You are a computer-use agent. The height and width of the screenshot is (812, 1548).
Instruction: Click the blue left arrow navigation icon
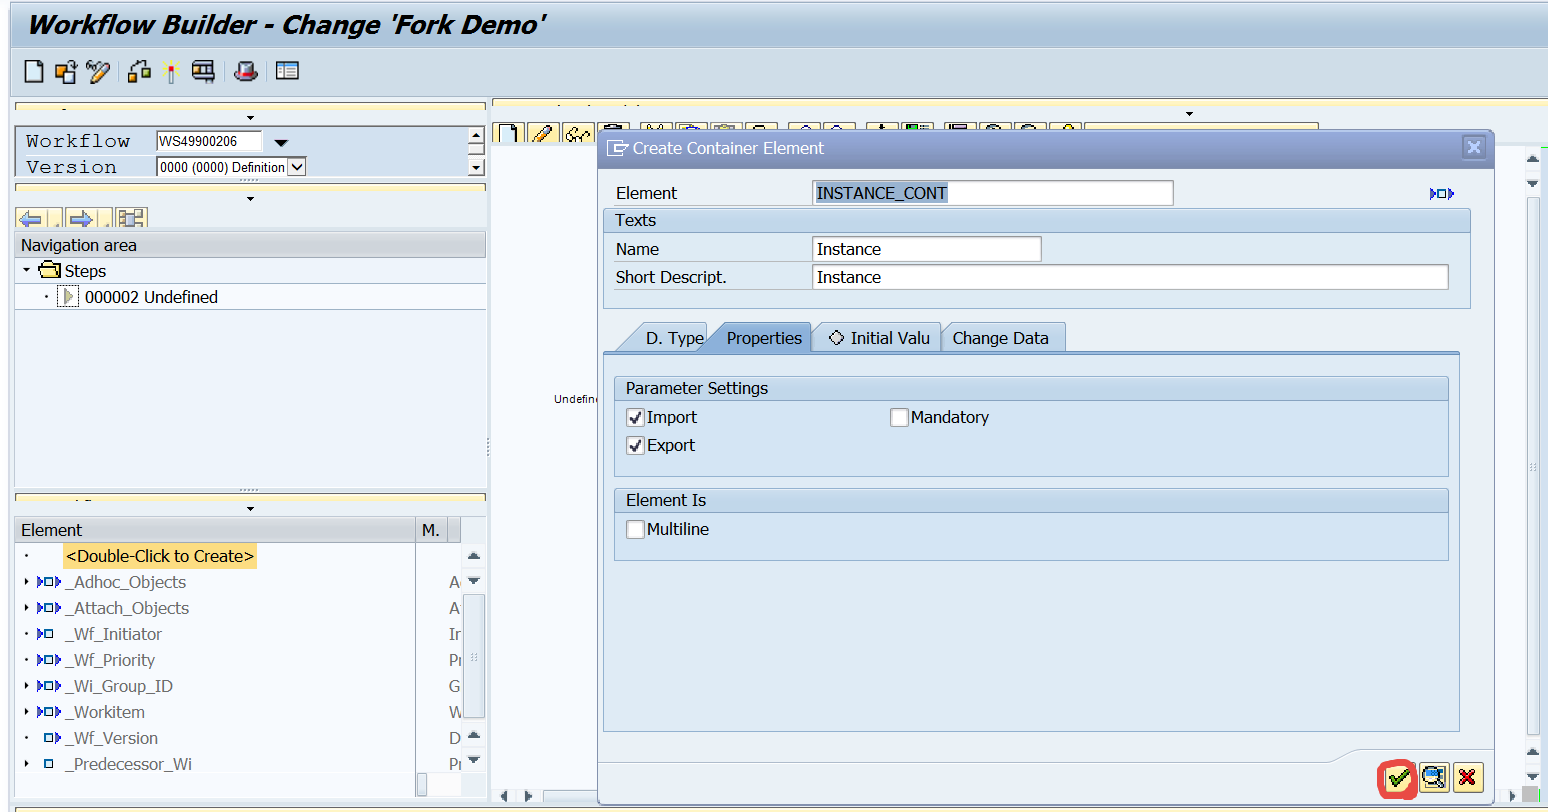pyautogui.click(x=31, y=219)
